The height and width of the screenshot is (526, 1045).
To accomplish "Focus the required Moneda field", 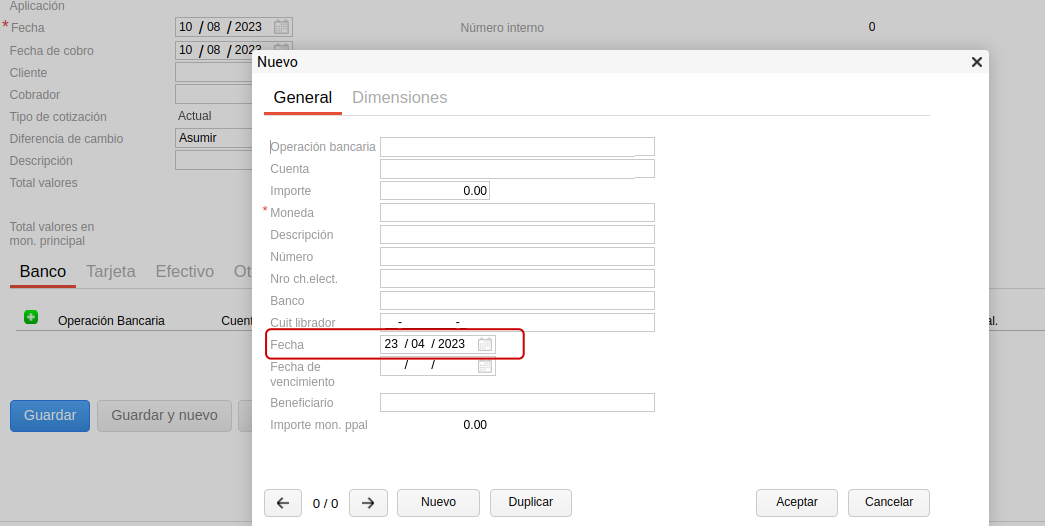I will coord(517,213).
